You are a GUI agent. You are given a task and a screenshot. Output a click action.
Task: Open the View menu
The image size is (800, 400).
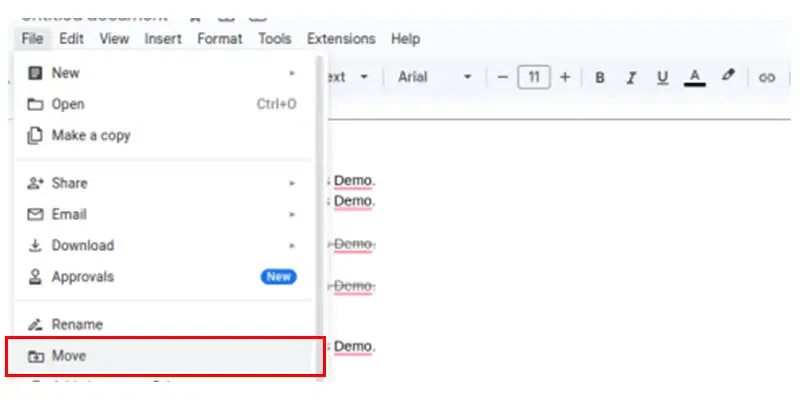(114, 39)
